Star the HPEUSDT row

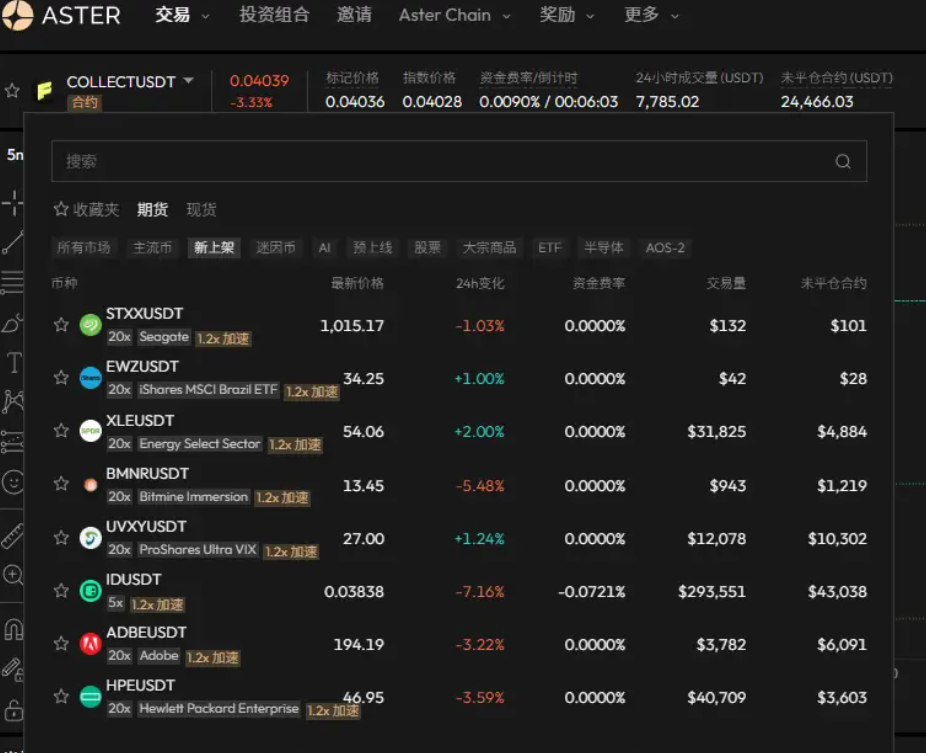[61, 697]
